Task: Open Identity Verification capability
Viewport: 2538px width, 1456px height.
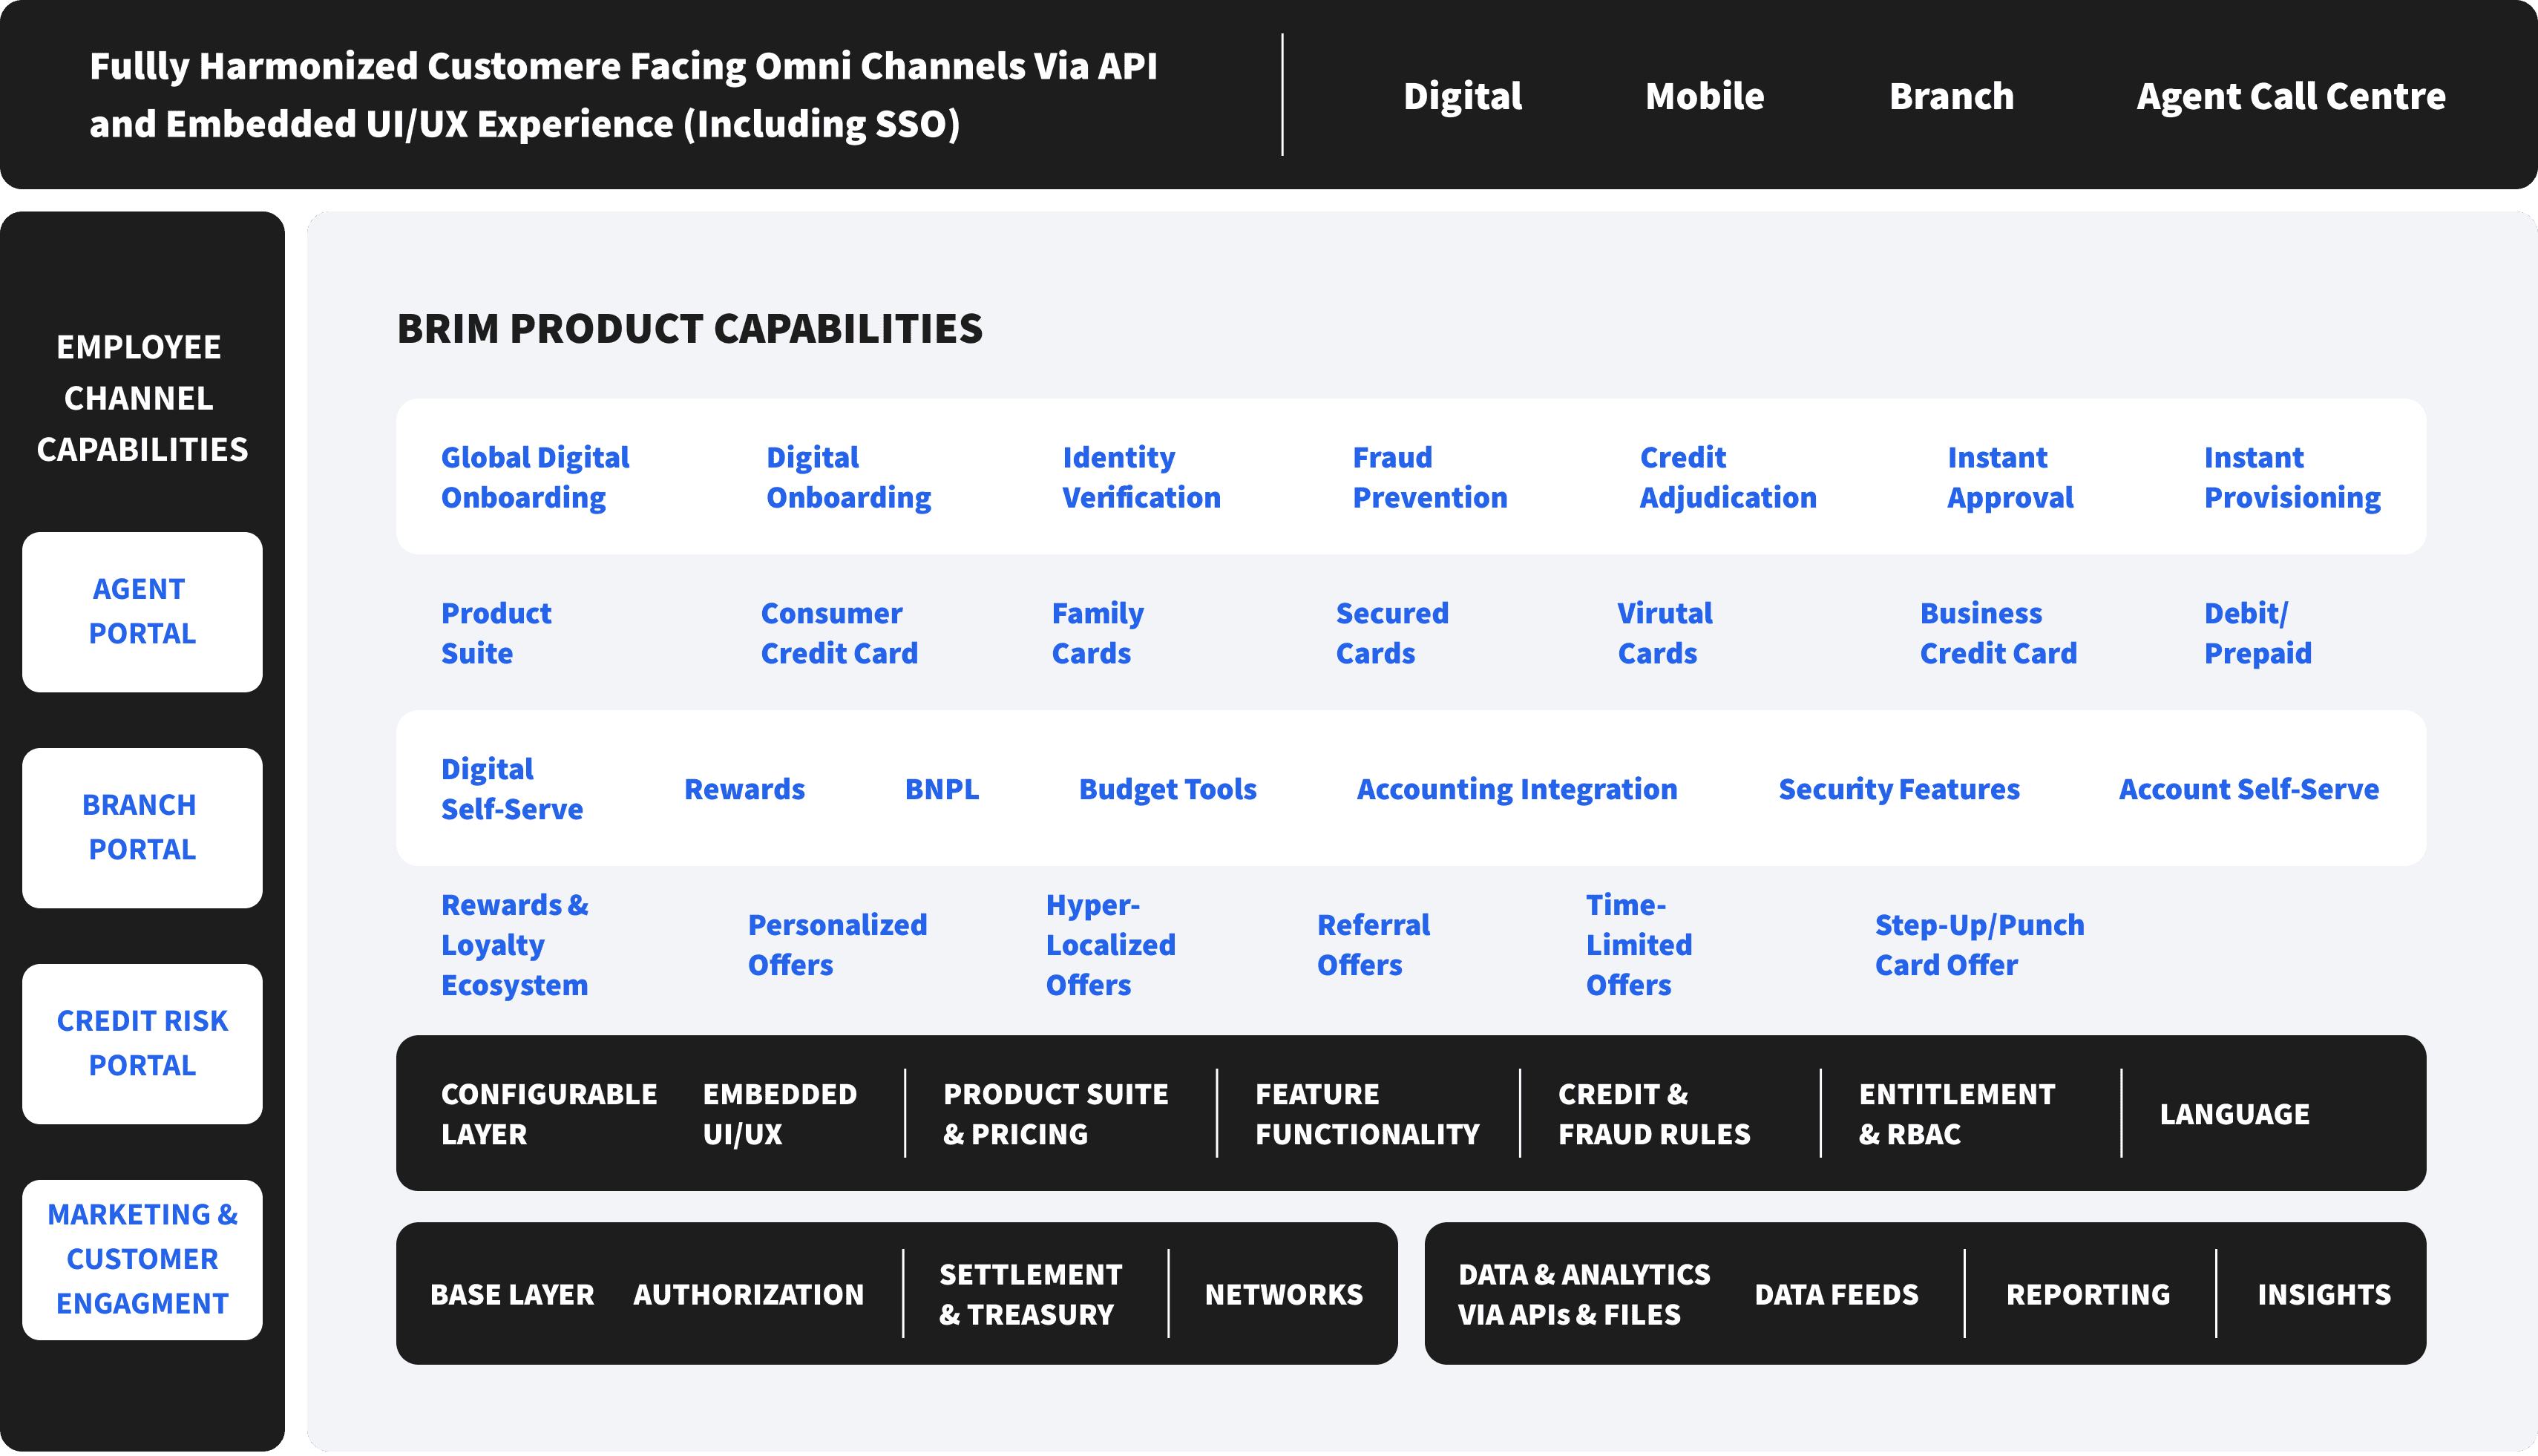Action: (1141, 477)
